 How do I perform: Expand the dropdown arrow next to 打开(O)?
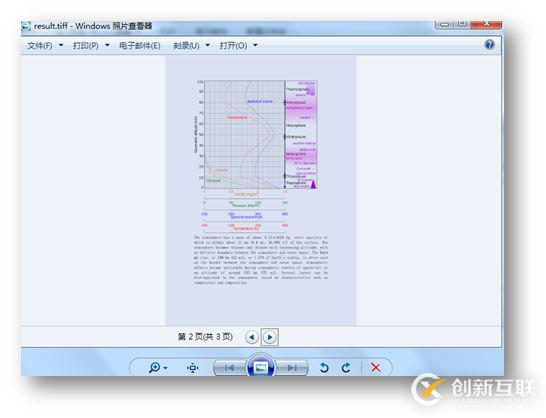tap(256, 45)
